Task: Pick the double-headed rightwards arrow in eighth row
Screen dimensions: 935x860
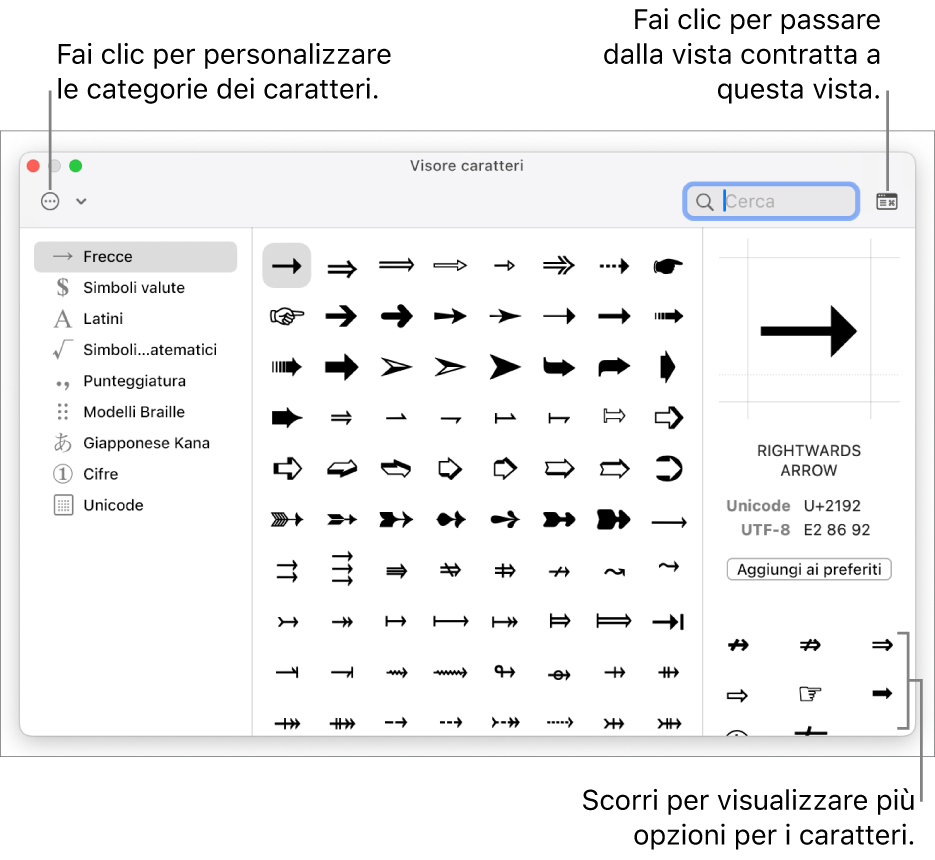Action: point(342,622)
